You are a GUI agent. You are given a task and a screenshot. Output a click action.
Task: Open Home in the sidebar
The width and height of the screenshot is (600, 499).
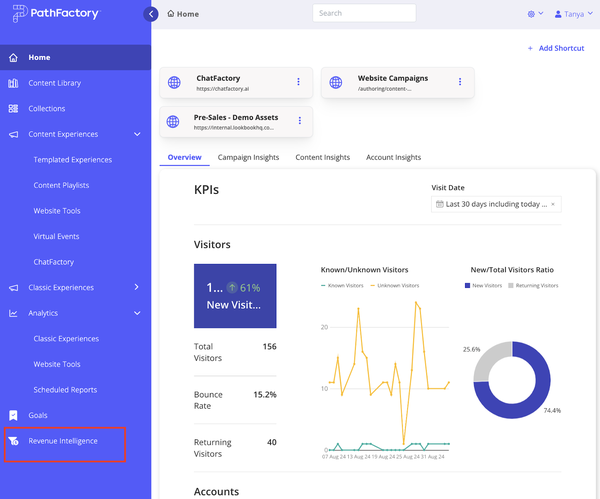75,57
